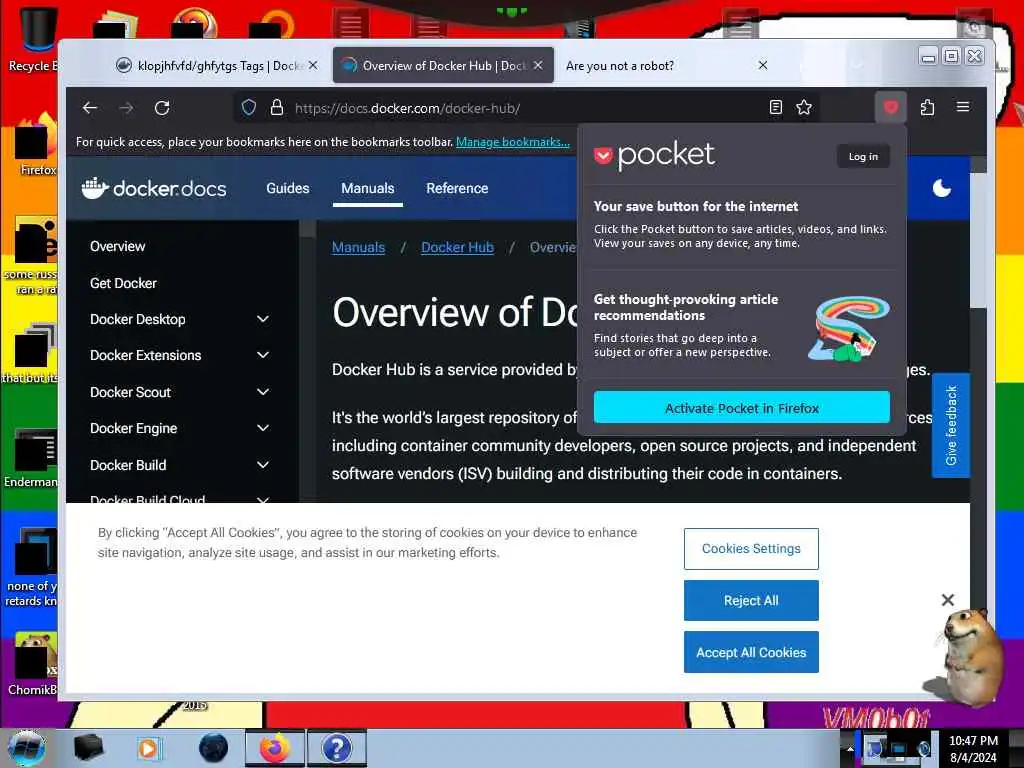Click Log in on the Pocket panel
This screenshot has height=768, width=1024.
coord(863,157)
